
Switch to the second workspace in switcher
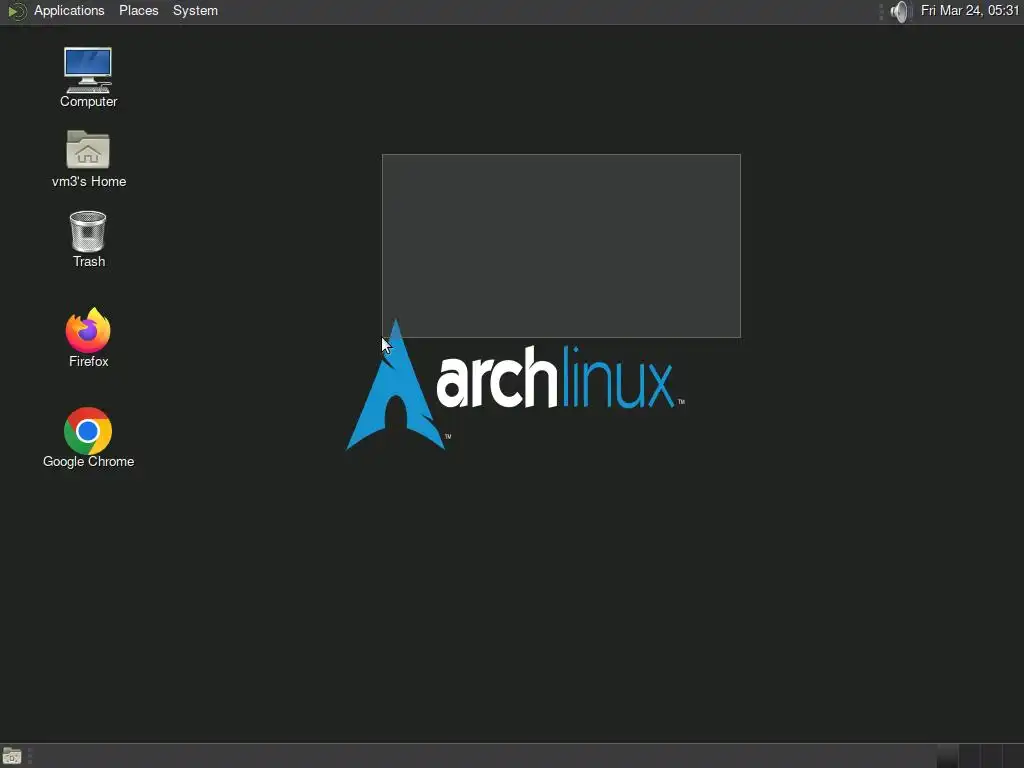click(969, 756)
